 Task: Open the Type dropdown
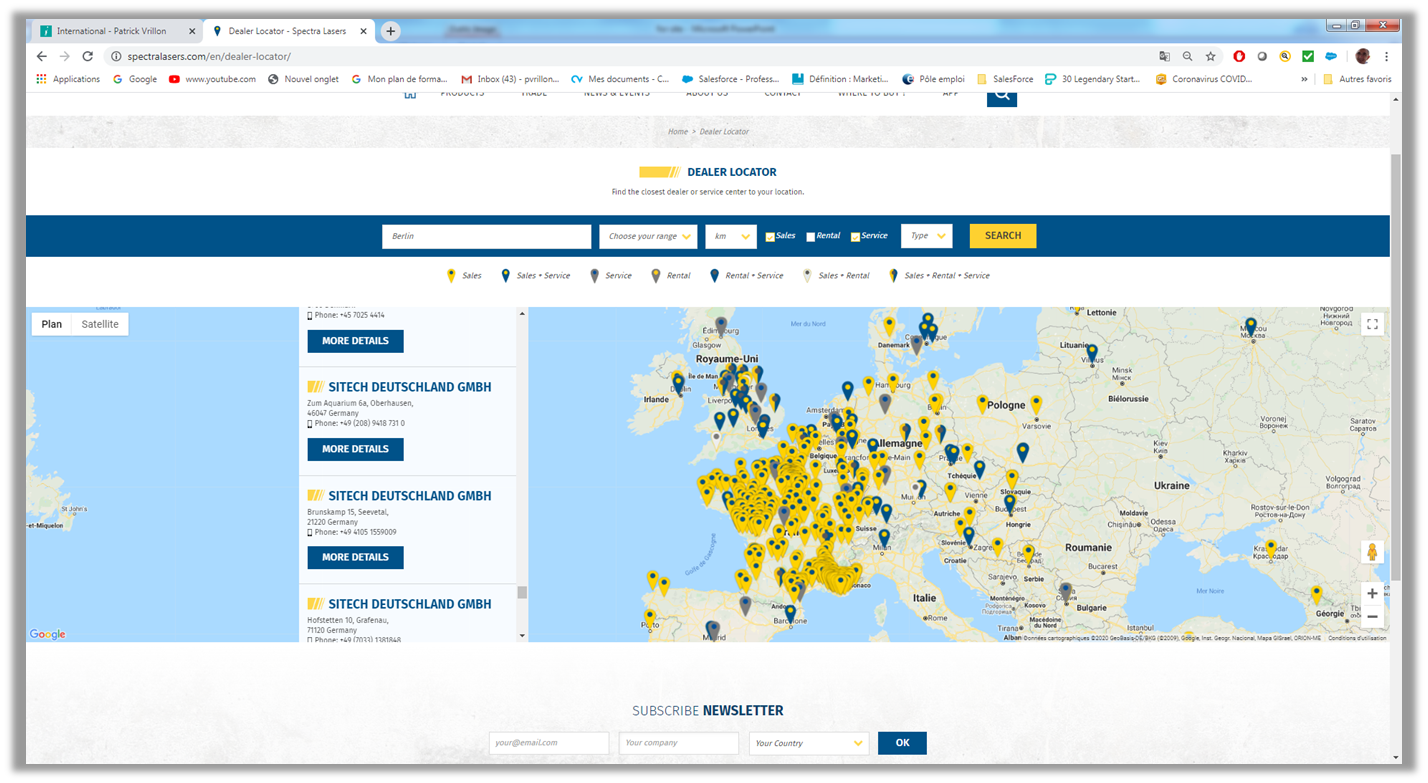[x=926, y=236]
